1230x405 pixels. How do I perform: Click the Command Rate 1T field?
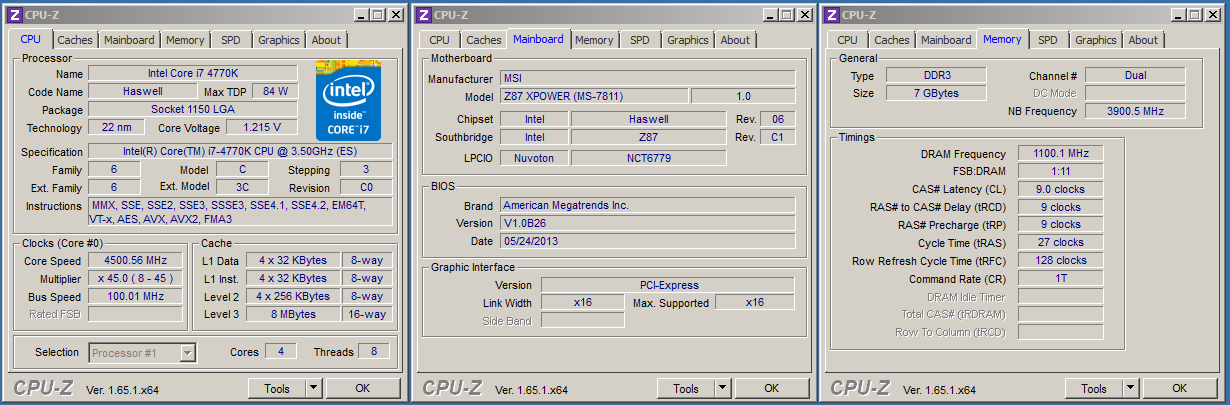[x=1061, y=279]
